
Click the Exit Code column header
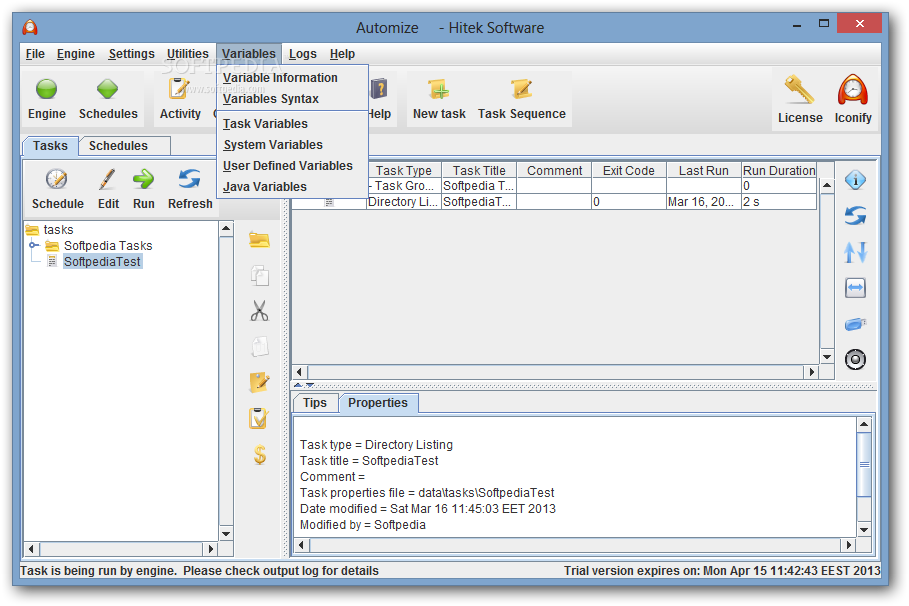(628, 170)
